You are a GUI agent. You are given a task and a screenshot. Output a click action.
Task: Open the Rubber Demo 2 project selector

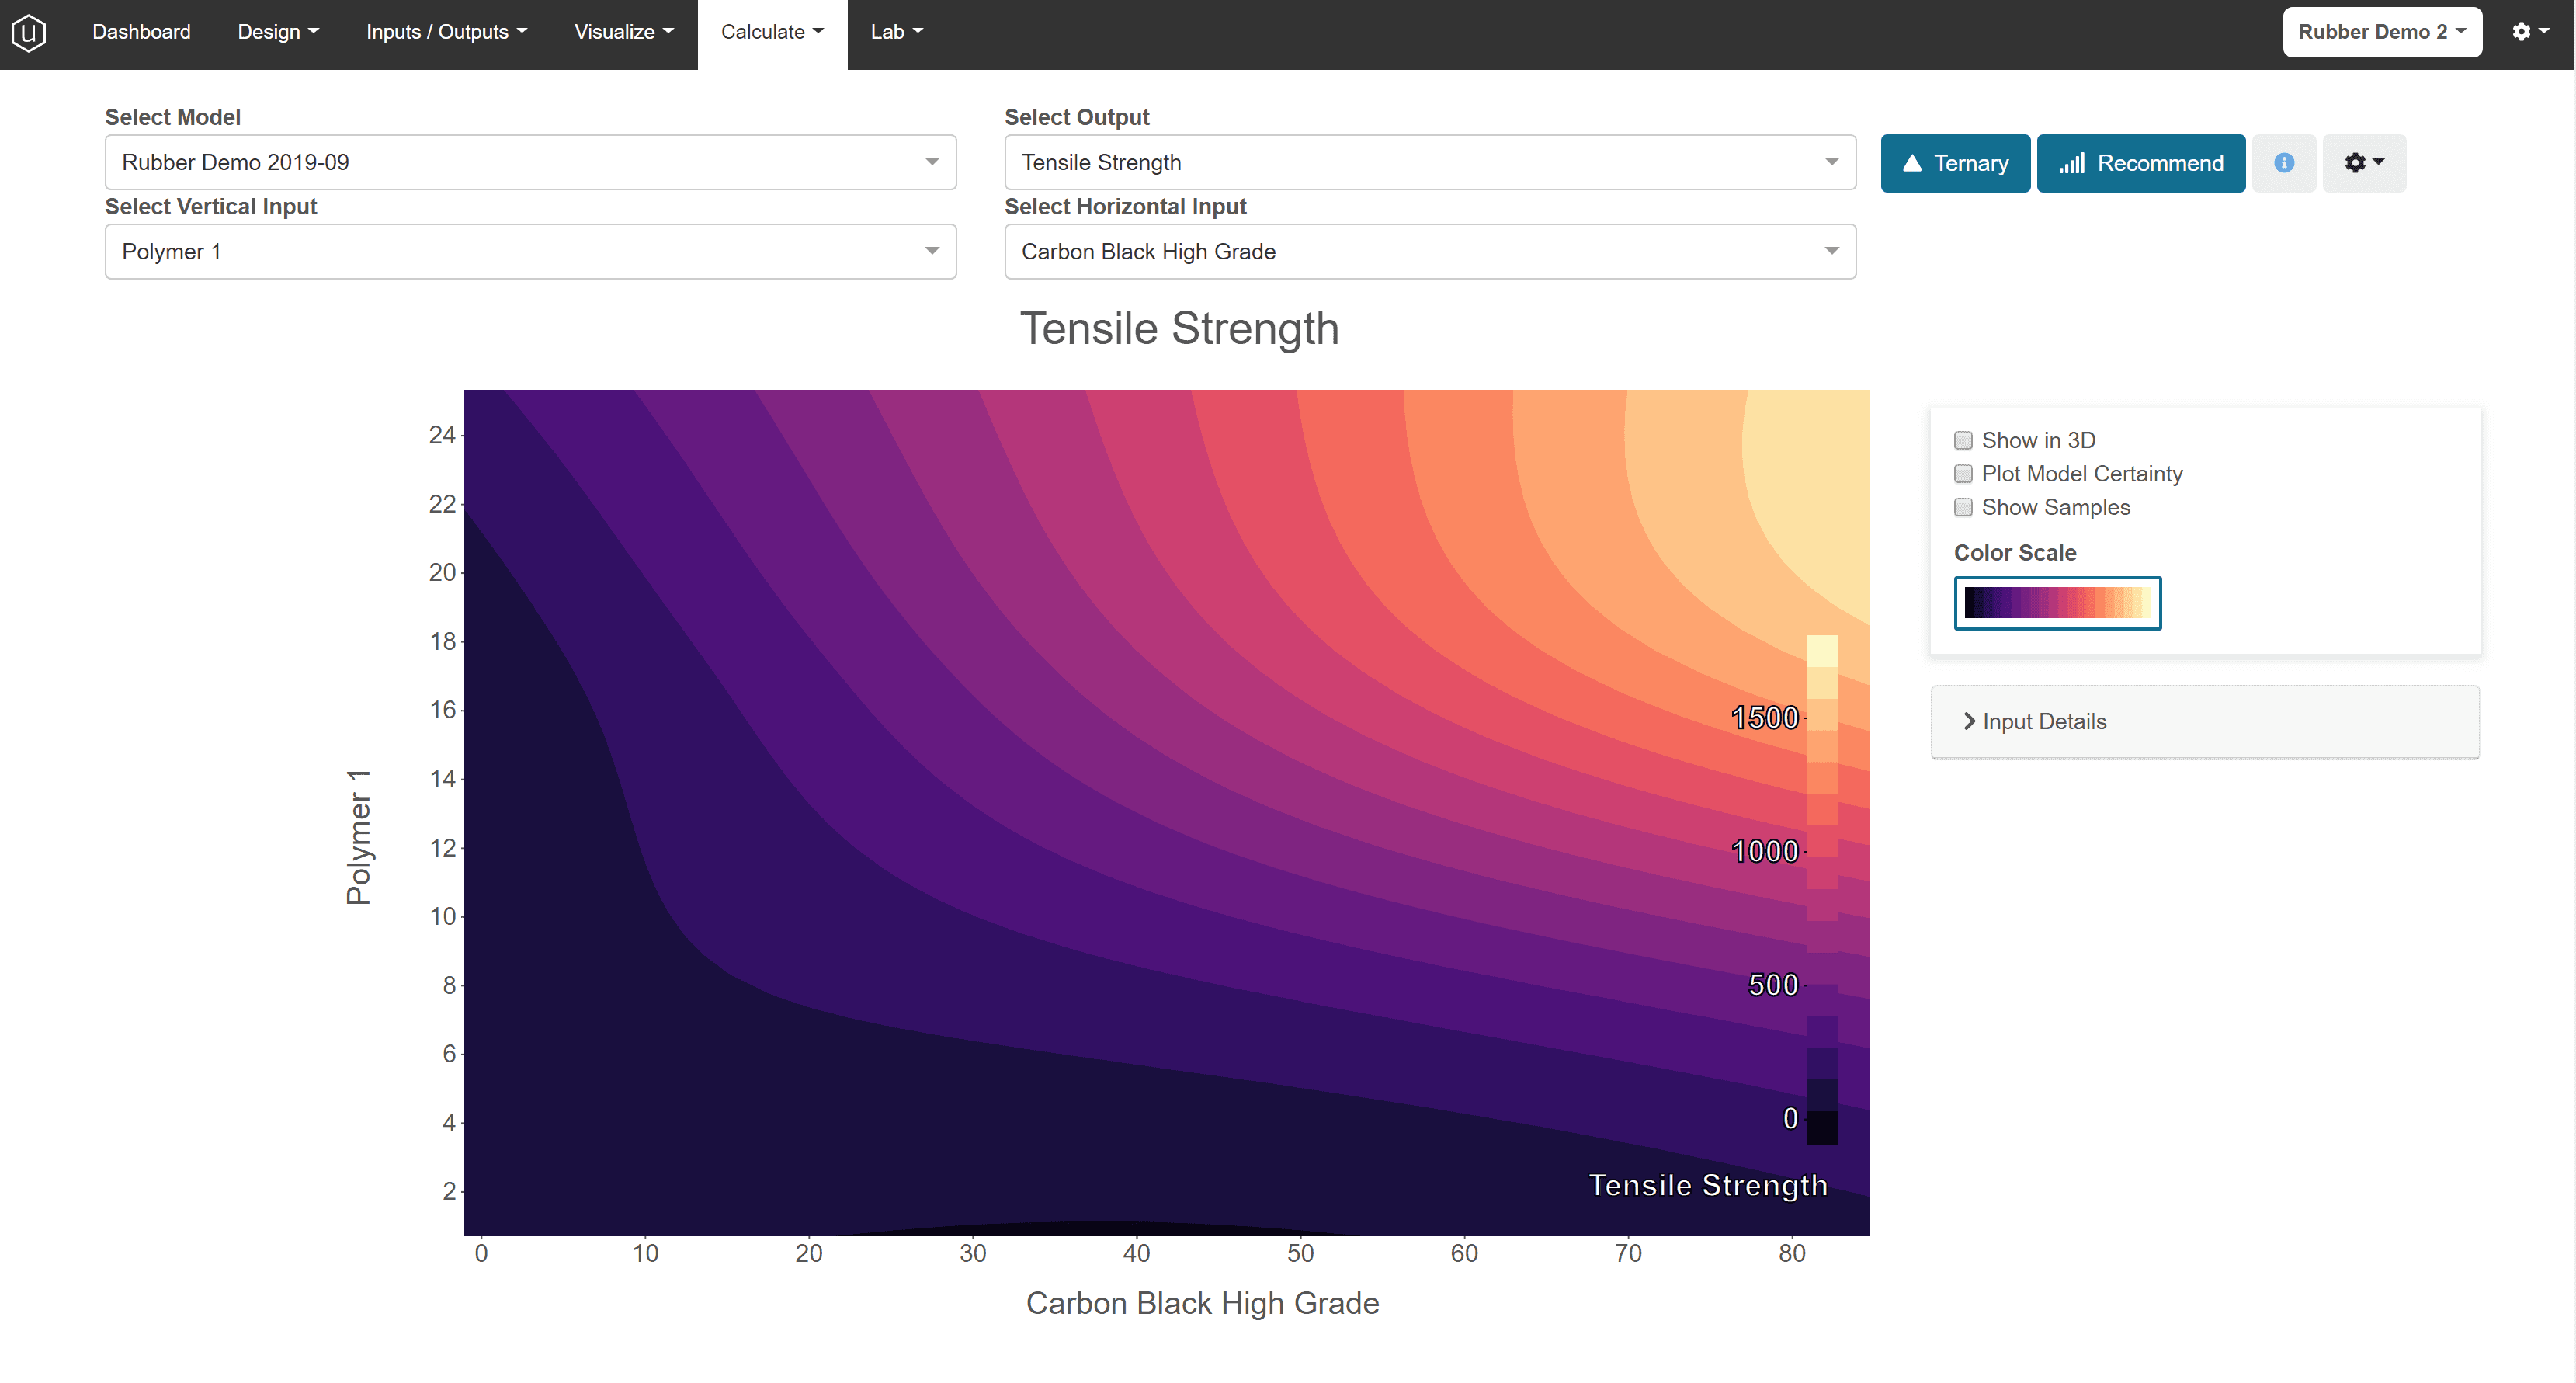pos(2381,32)
